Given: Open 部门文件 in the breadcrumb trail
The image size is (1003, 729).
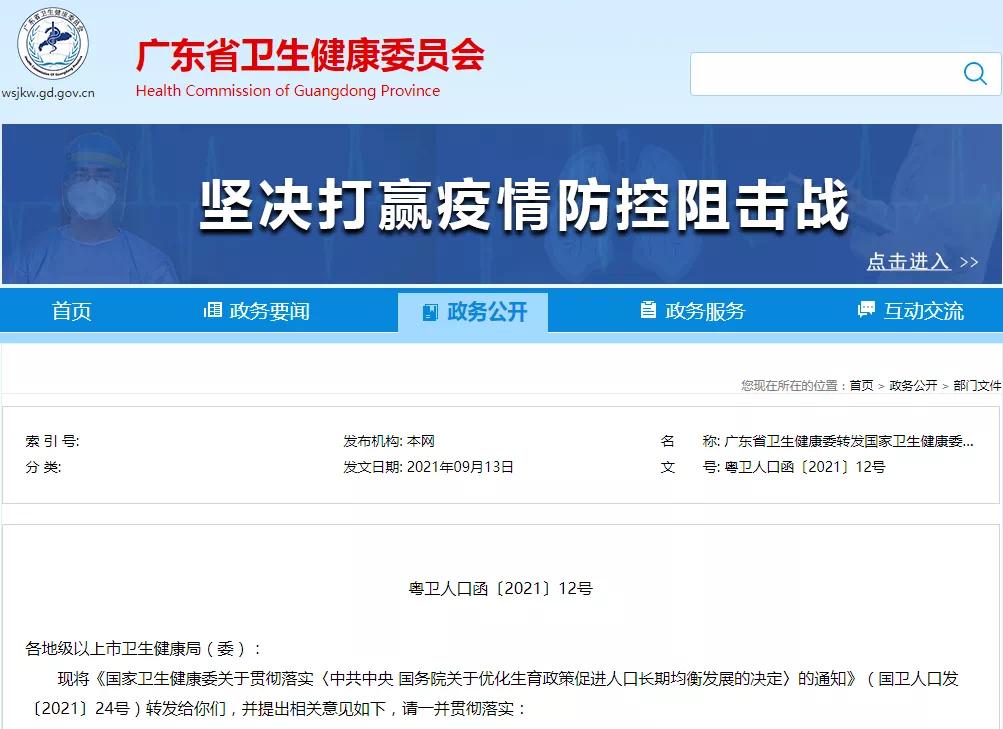Looking at the screenshot, I should (x=976, y=385).
